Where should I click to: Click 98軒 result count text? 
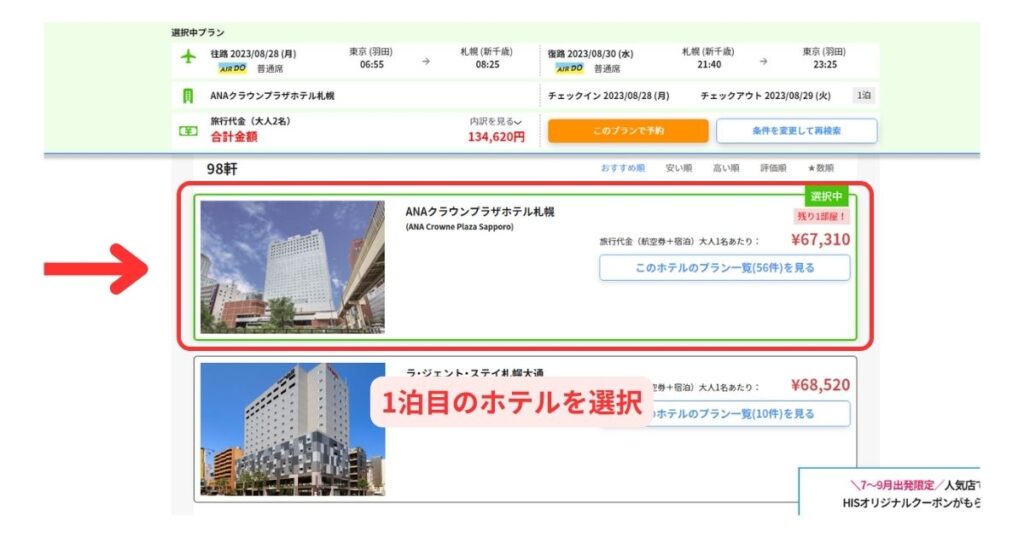click(222, 169)
